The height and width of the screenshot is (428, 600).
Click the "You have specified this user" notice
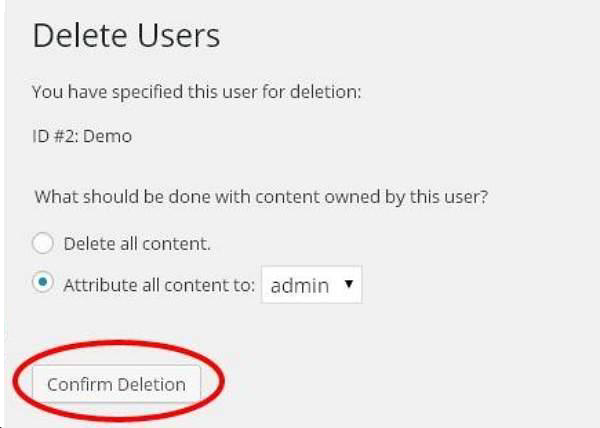pos(196,92)
